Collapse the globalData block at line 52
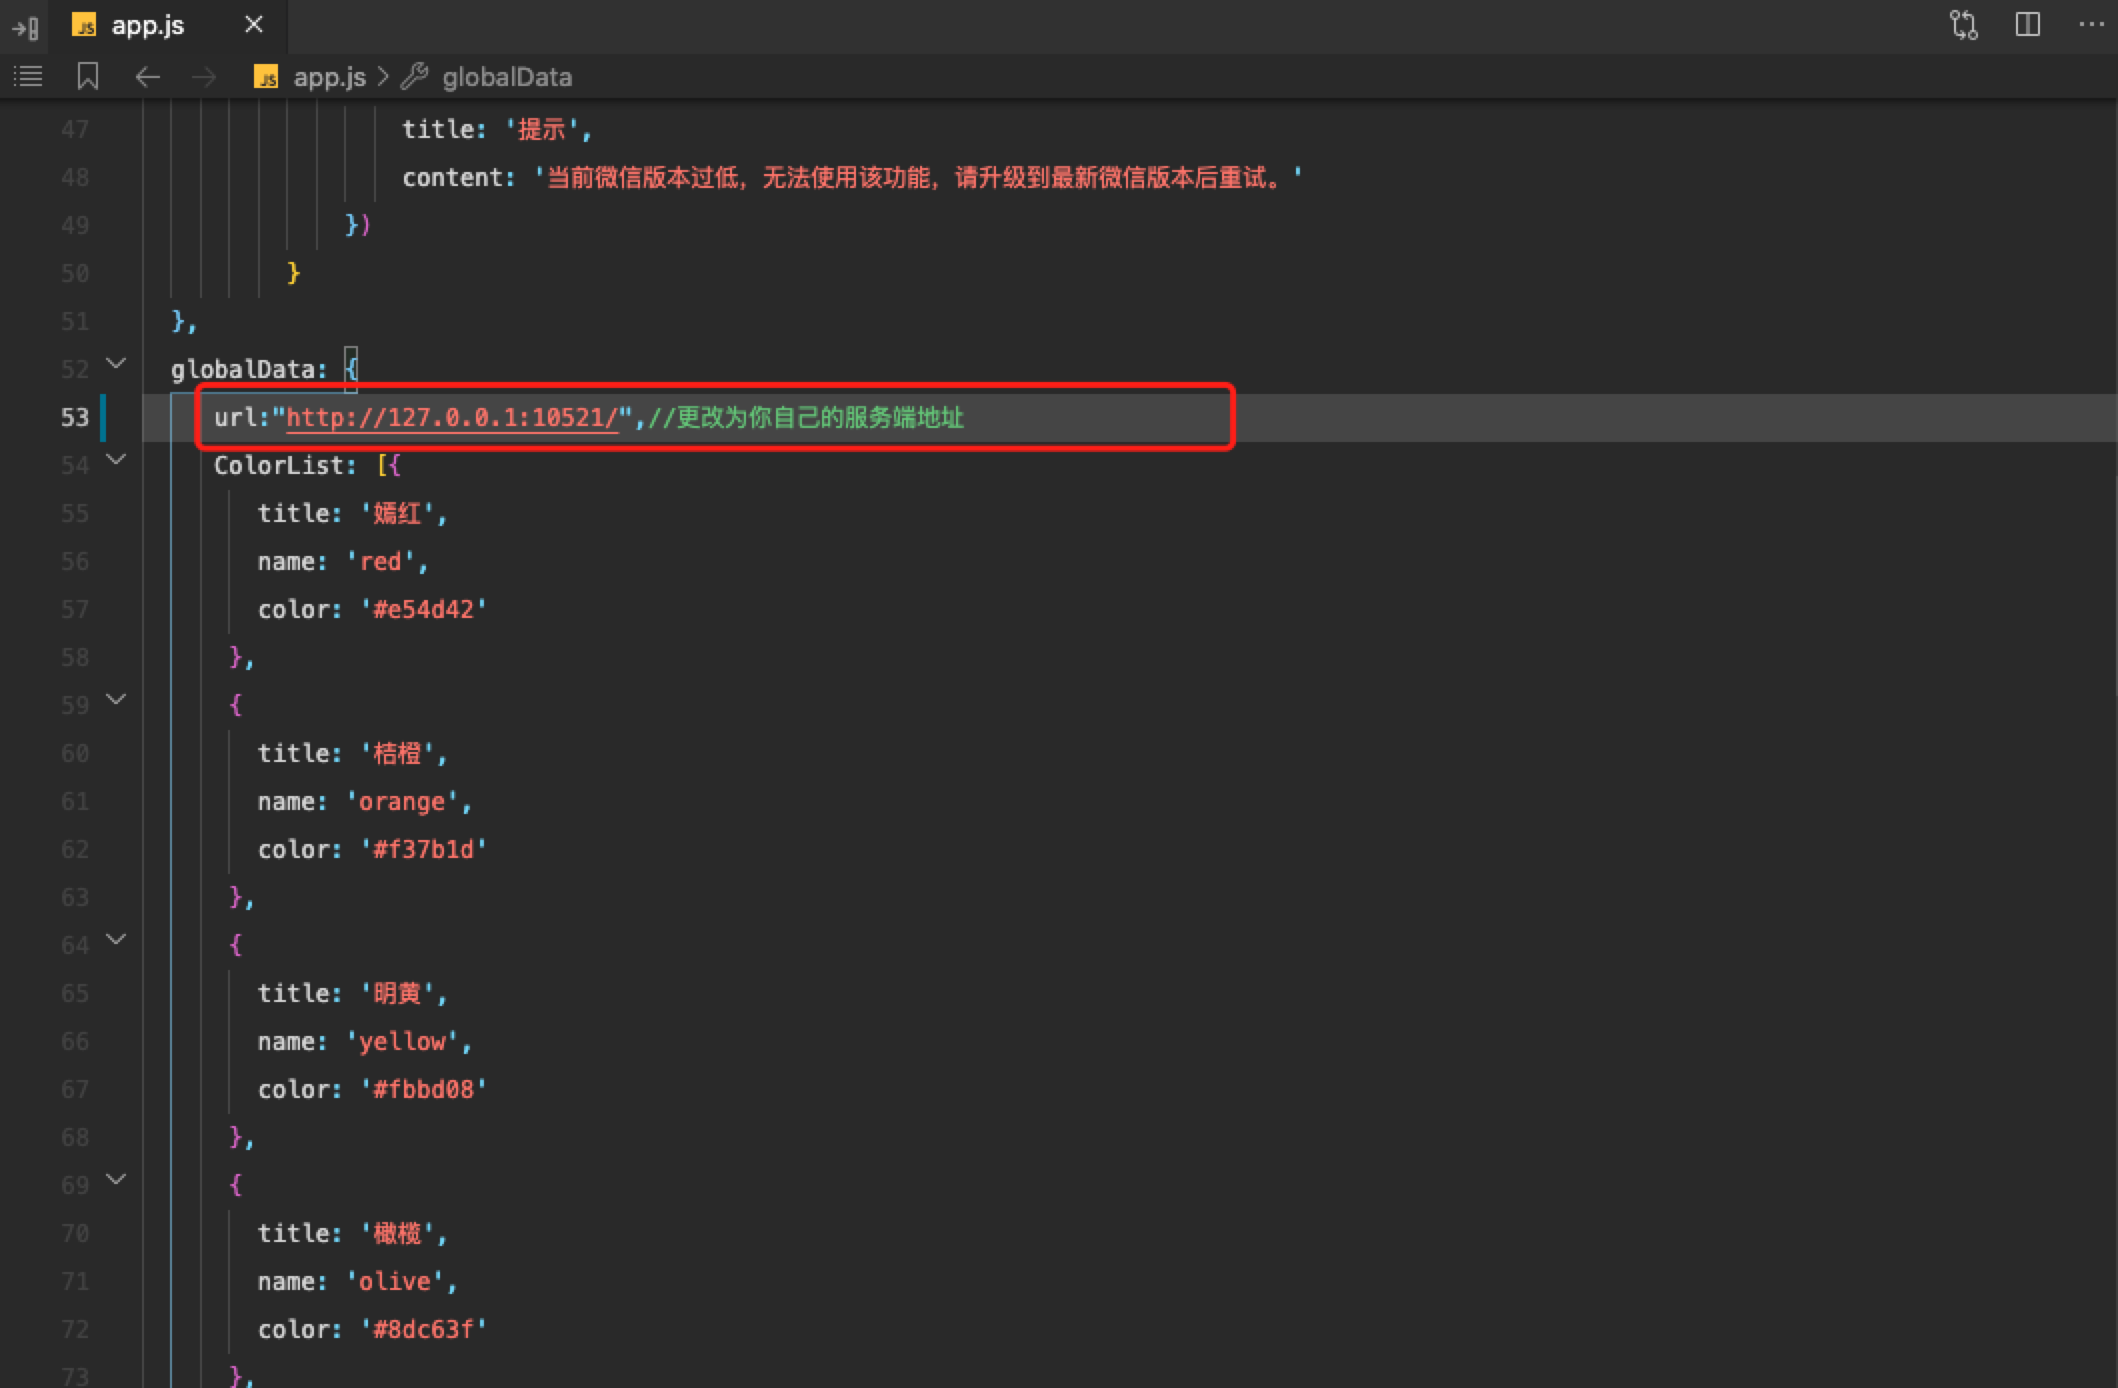 coord(116,363)
